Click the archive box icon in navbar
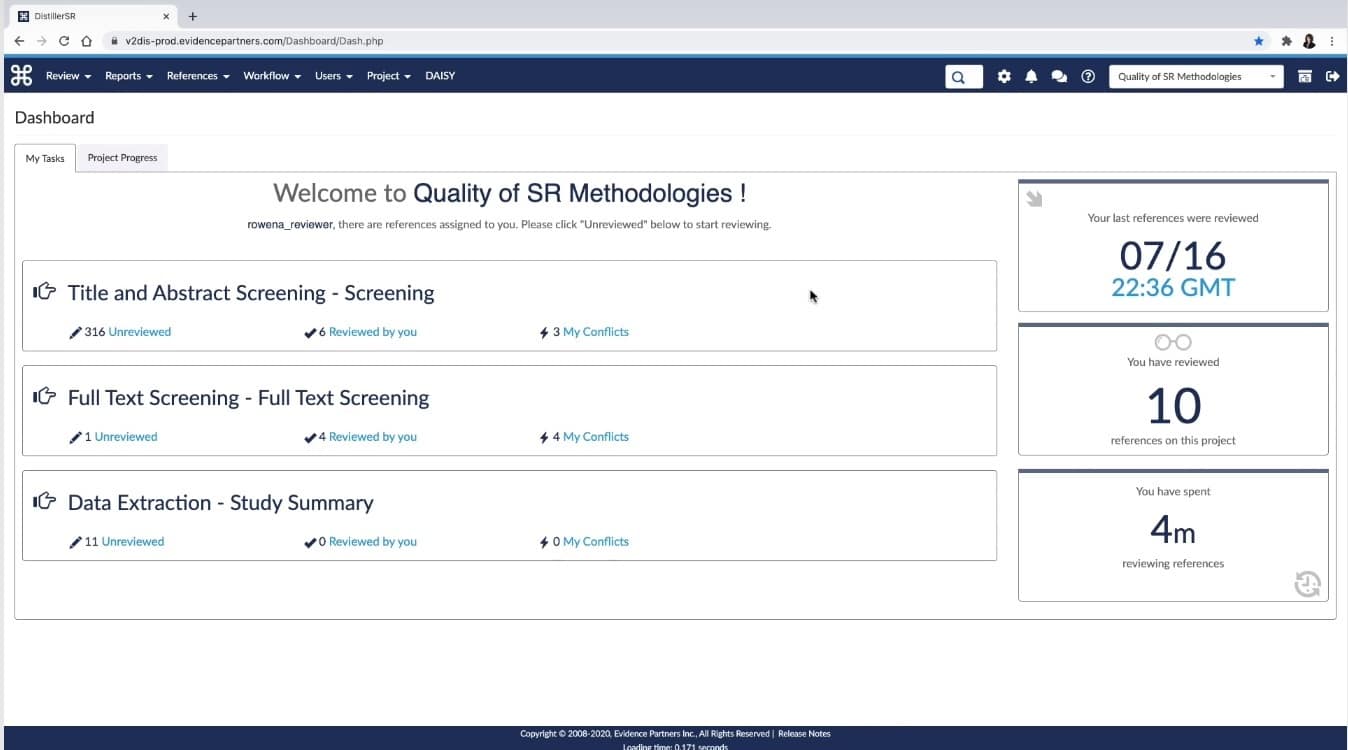1348x750 pixels. tap(1304, 76)
